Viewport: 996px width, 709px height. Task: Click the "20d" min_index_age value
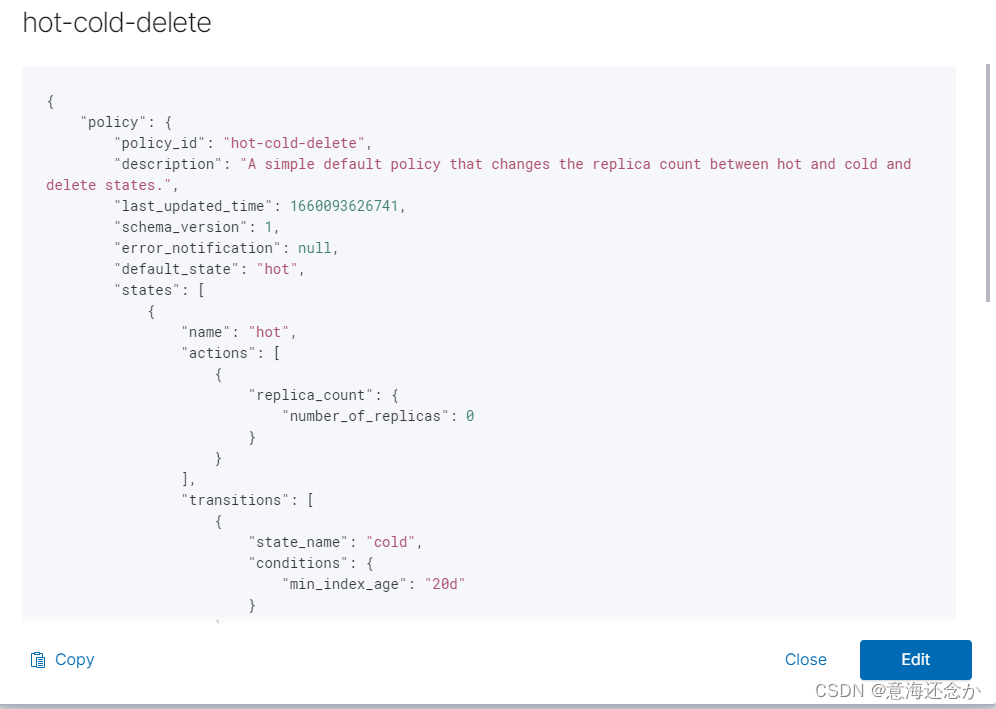tap(445, 584)
